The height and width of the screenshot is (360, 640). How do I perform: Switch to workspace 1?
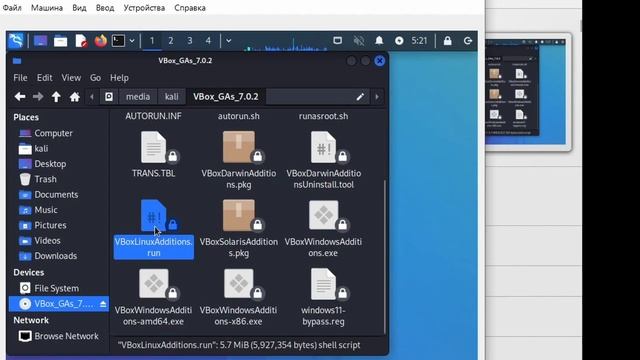(x=152, y=41)
